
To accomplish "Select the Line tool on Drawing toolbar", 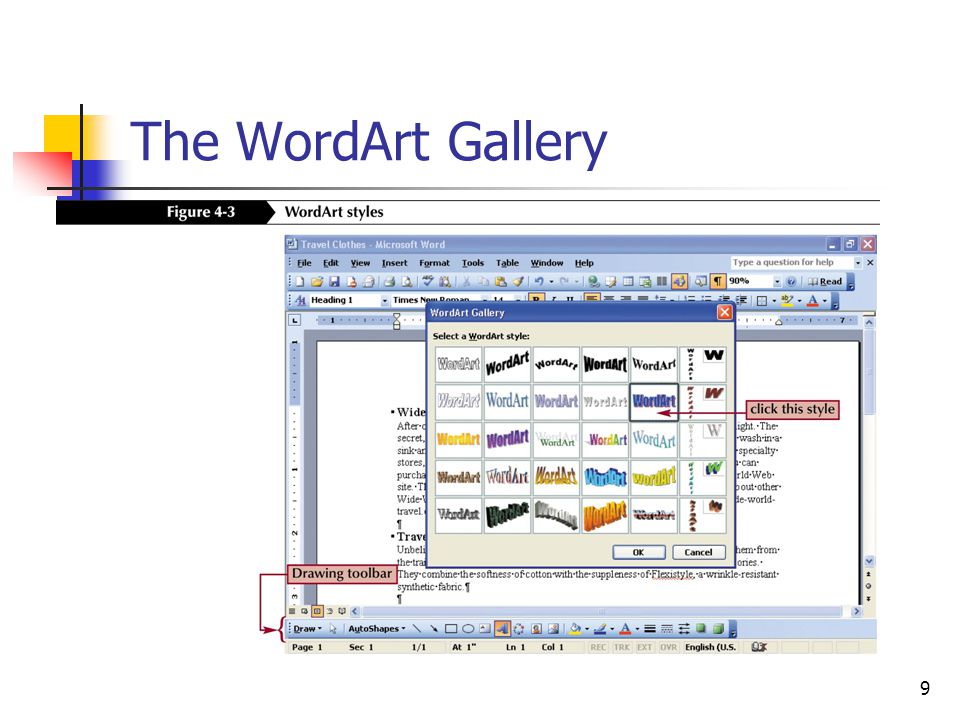I will click(x=417, y=629).
